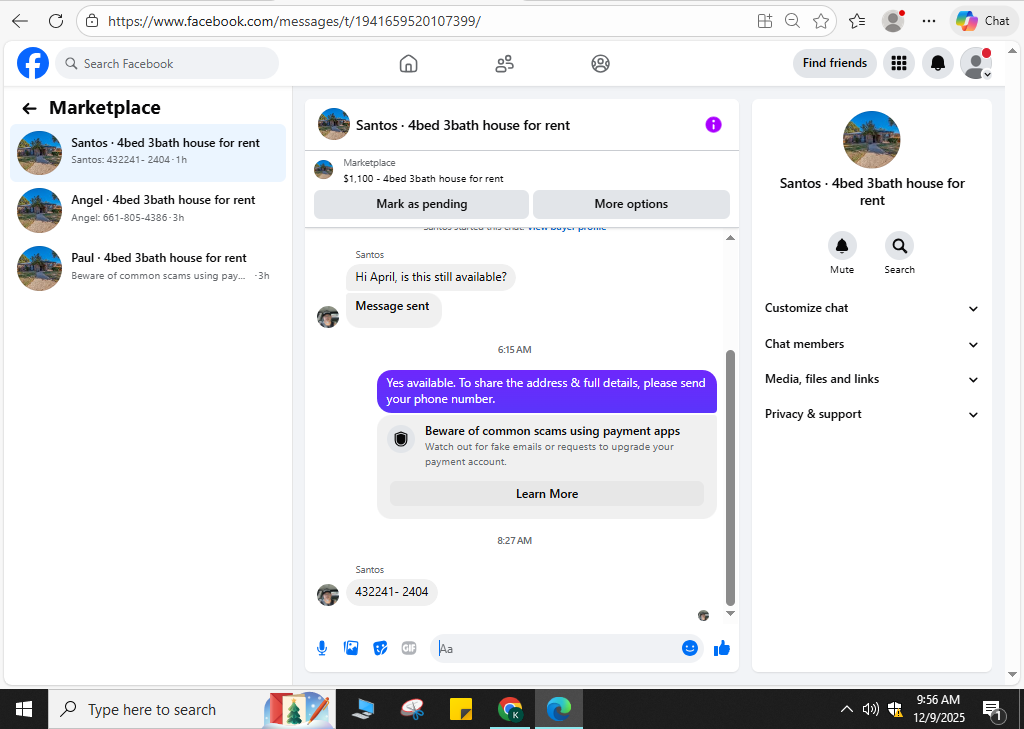This screenshot has width=1024, height=729.
Task: Open taskbar volume speaker icon
Action: (x=870, y=709)
